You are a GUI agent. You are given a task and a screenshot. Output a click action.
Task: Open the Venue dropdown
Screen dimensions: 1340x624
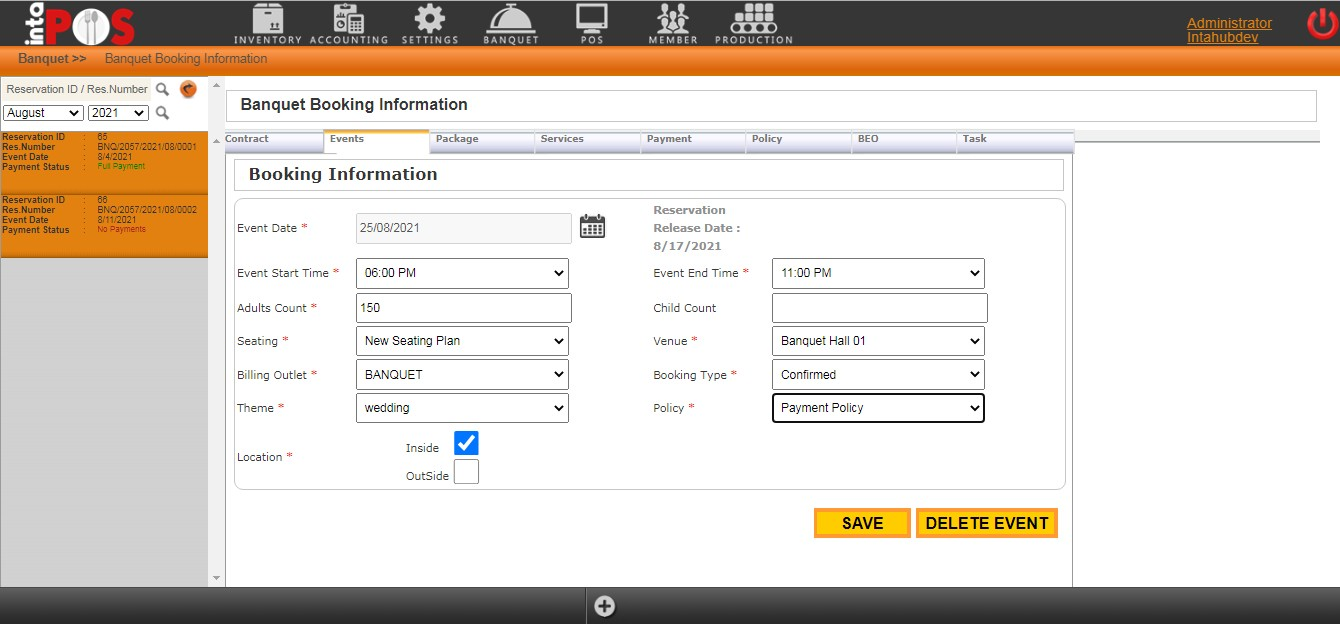click(878, 341)
